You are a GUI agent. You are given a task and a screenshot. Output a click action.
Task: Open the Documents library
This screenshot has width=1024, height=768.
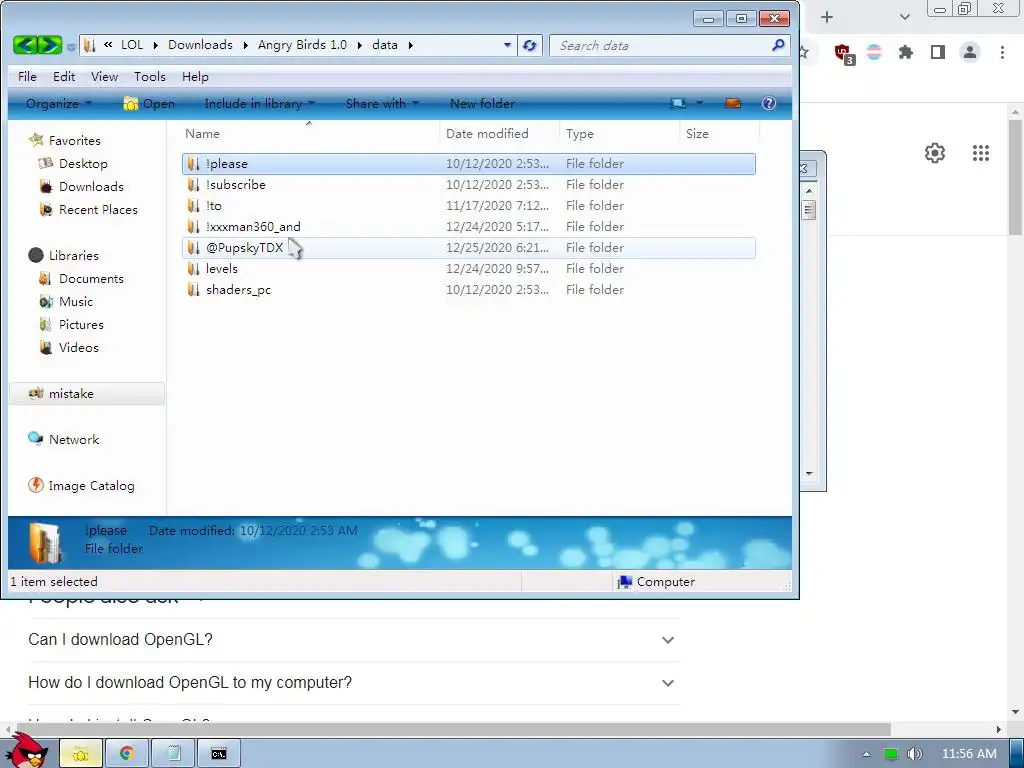point(91,278)
